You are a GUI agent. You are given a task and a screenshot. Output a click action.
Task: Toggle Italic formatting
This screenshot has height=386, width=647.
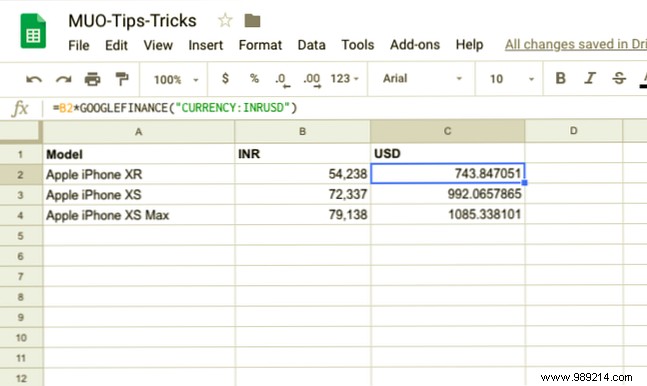[x=590, y=78]
